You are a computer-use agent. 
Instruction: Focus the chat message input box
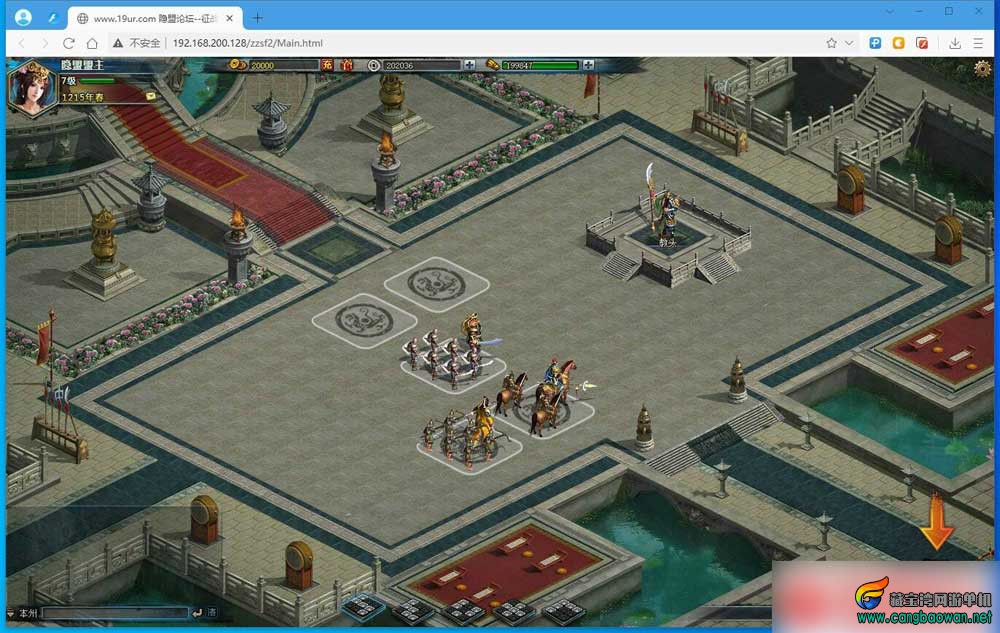[x=115, y=613]
